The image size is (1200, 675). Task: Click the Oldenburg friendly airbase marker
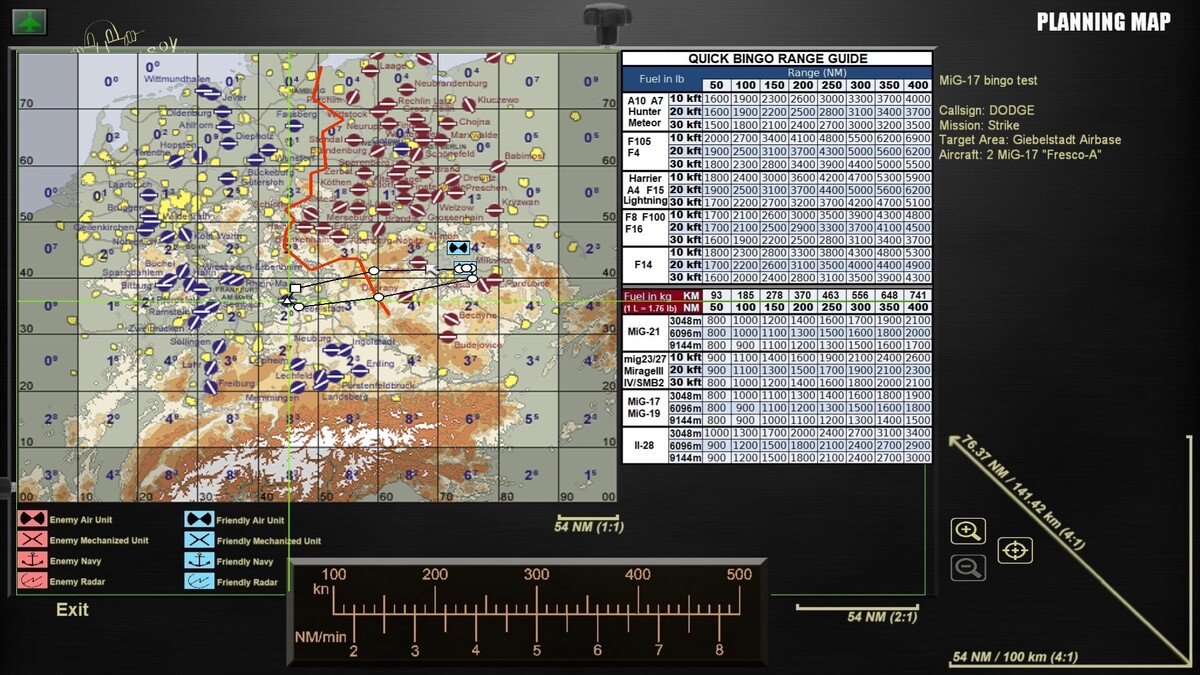tap(223, 111)
